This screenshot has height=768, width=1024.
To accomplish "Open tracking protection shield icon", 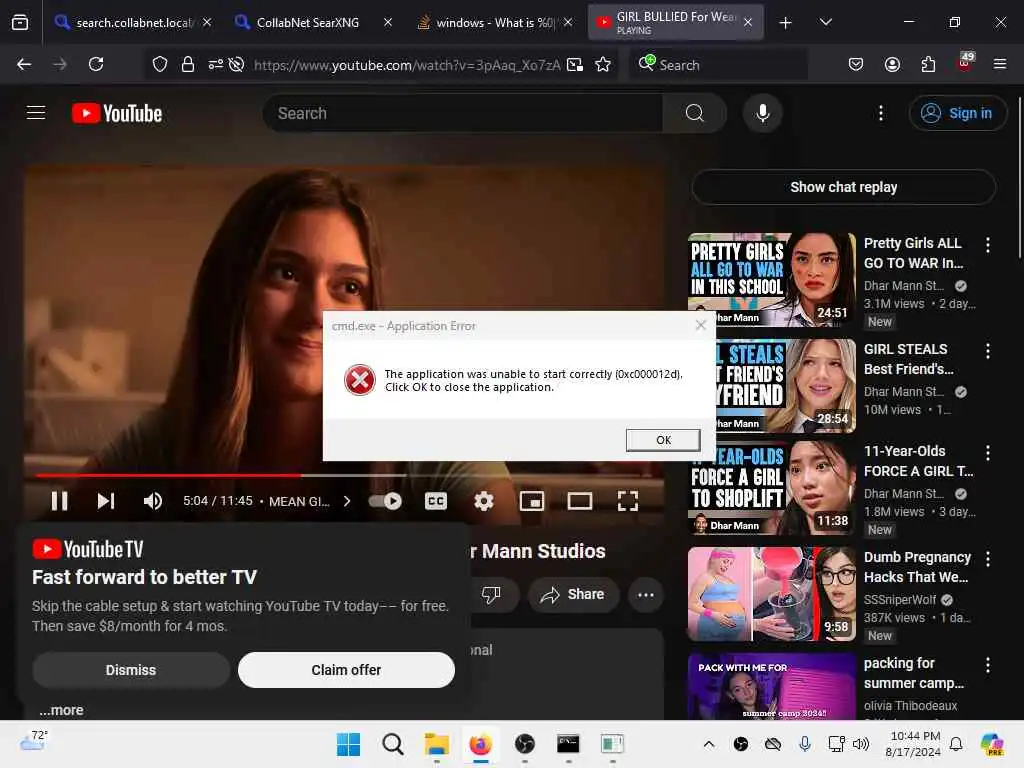I will click(160, 64).
